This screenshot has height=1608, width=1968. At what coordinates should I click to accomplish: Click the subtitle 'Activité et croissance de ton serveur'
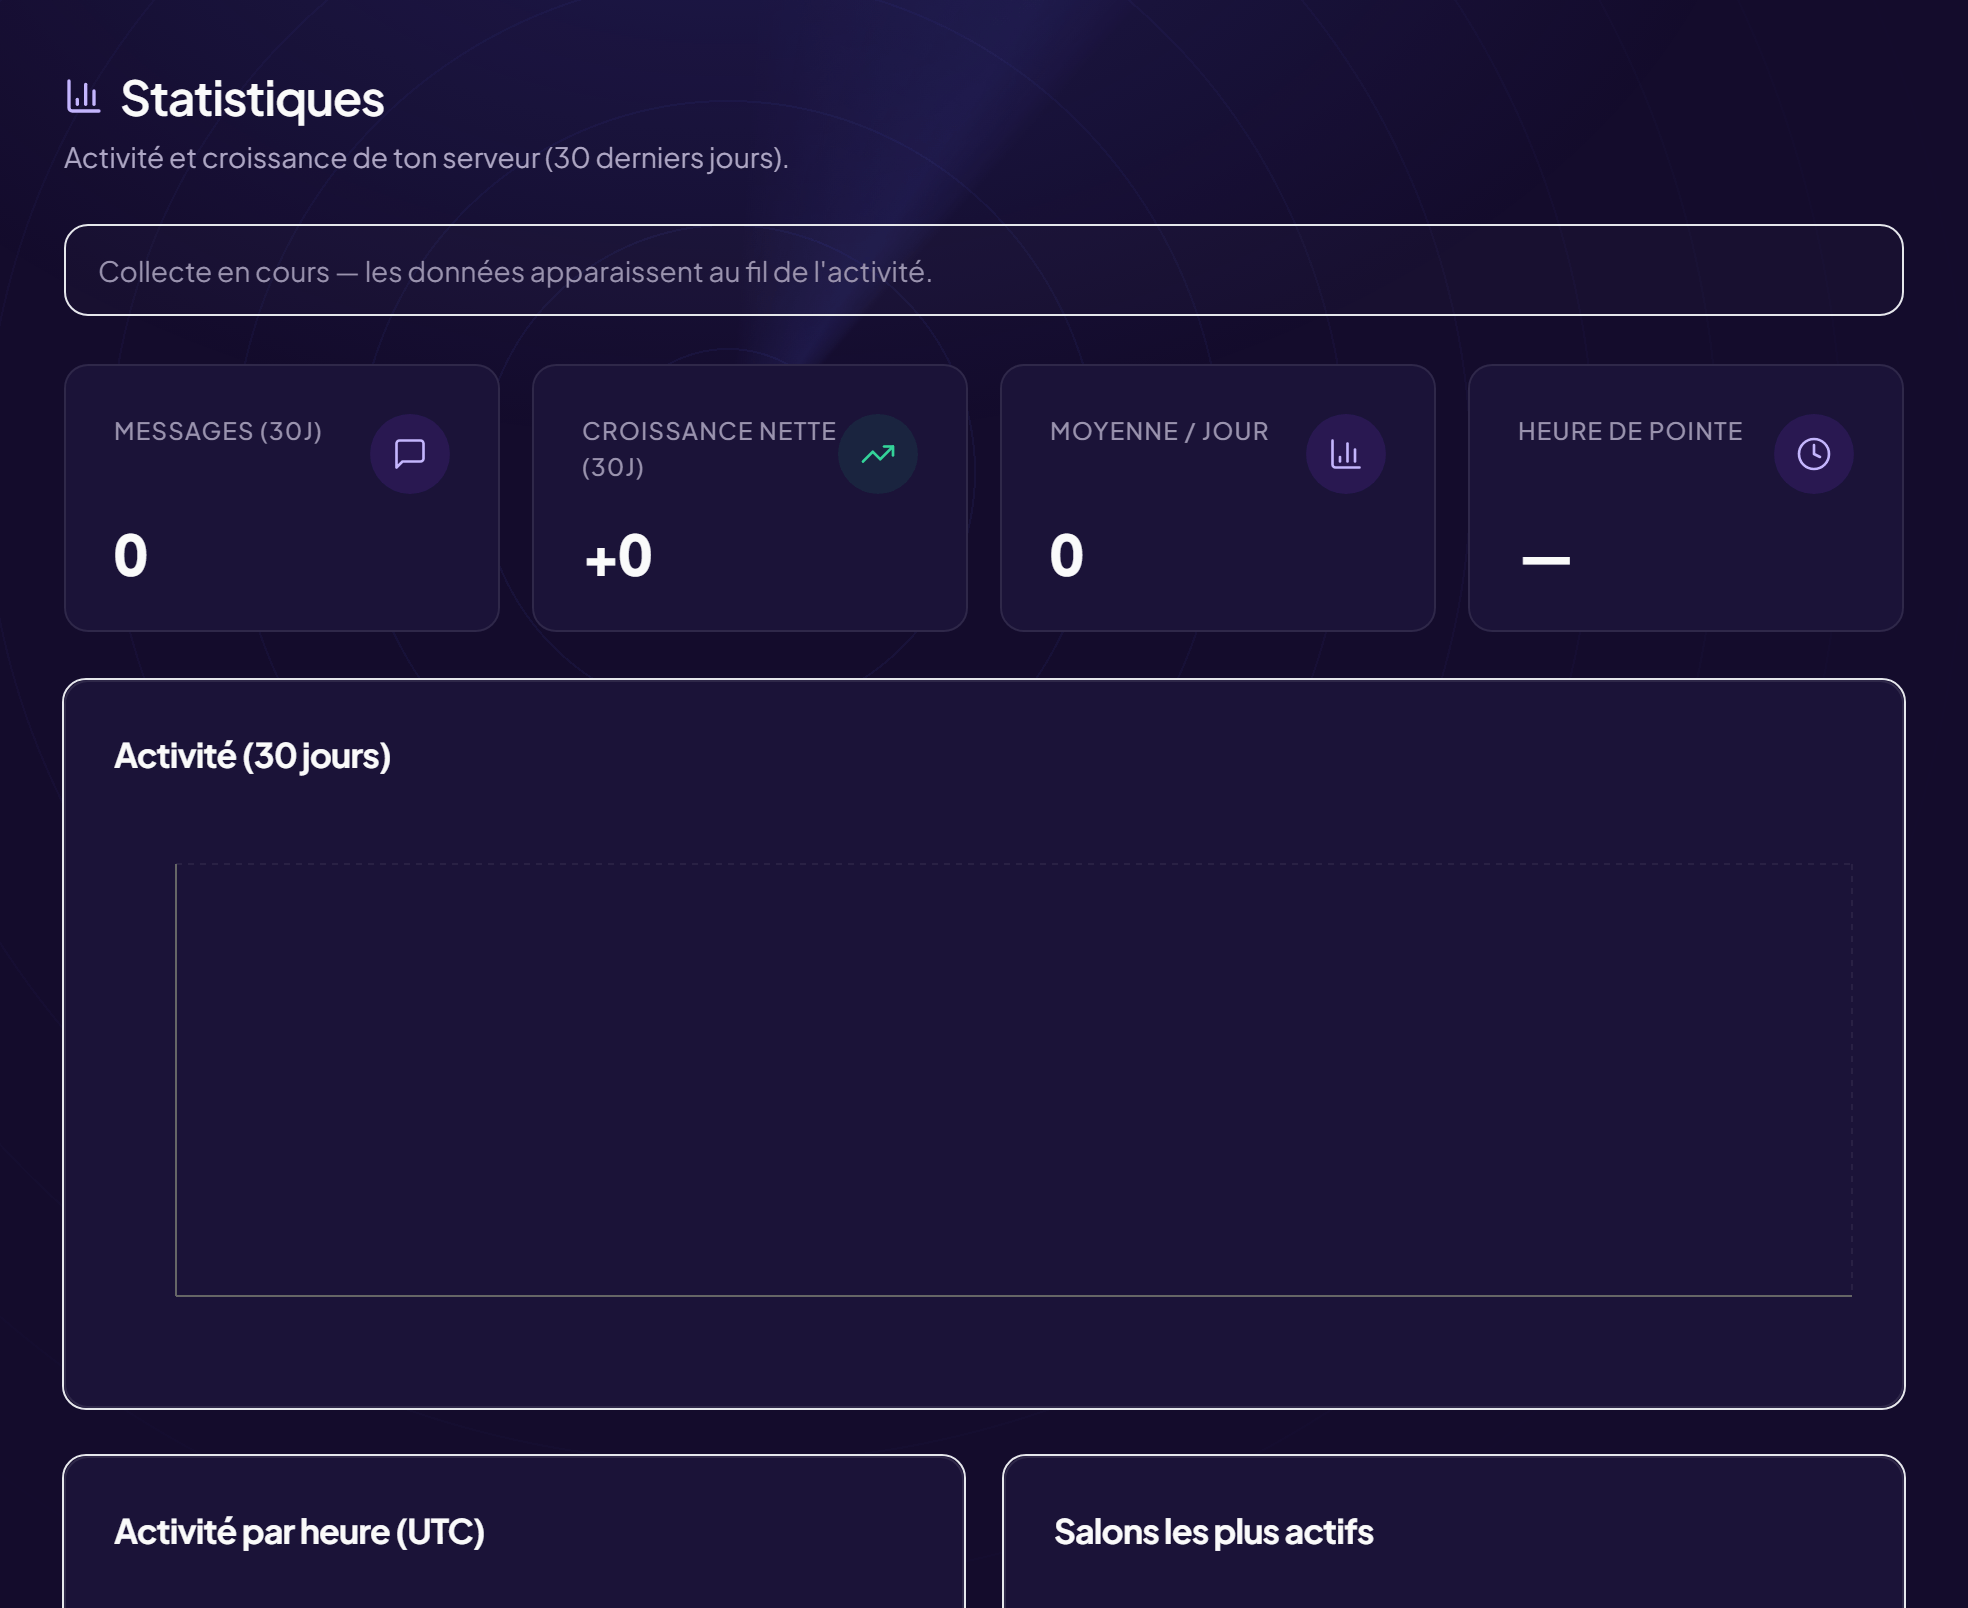click(x=427, y=158)
